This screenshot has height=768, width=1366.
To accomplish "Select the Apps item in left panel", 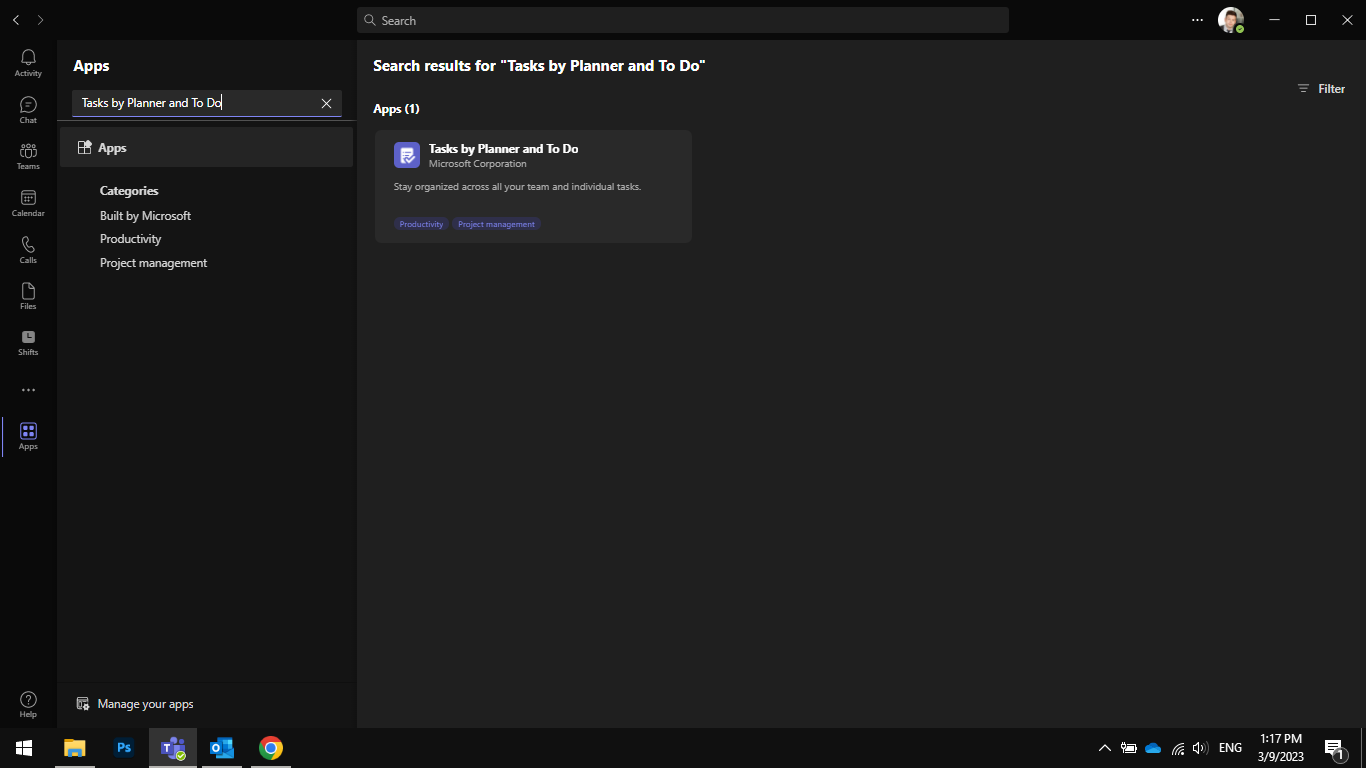I will tap(206, 147).
